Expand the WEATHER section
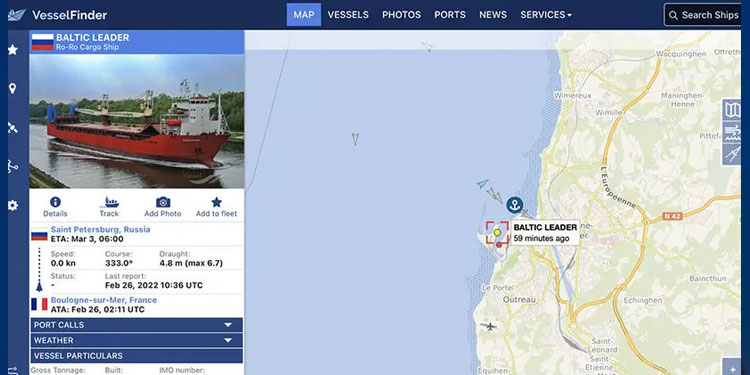Screen dimensions: 750x375 tap(136, 340)
